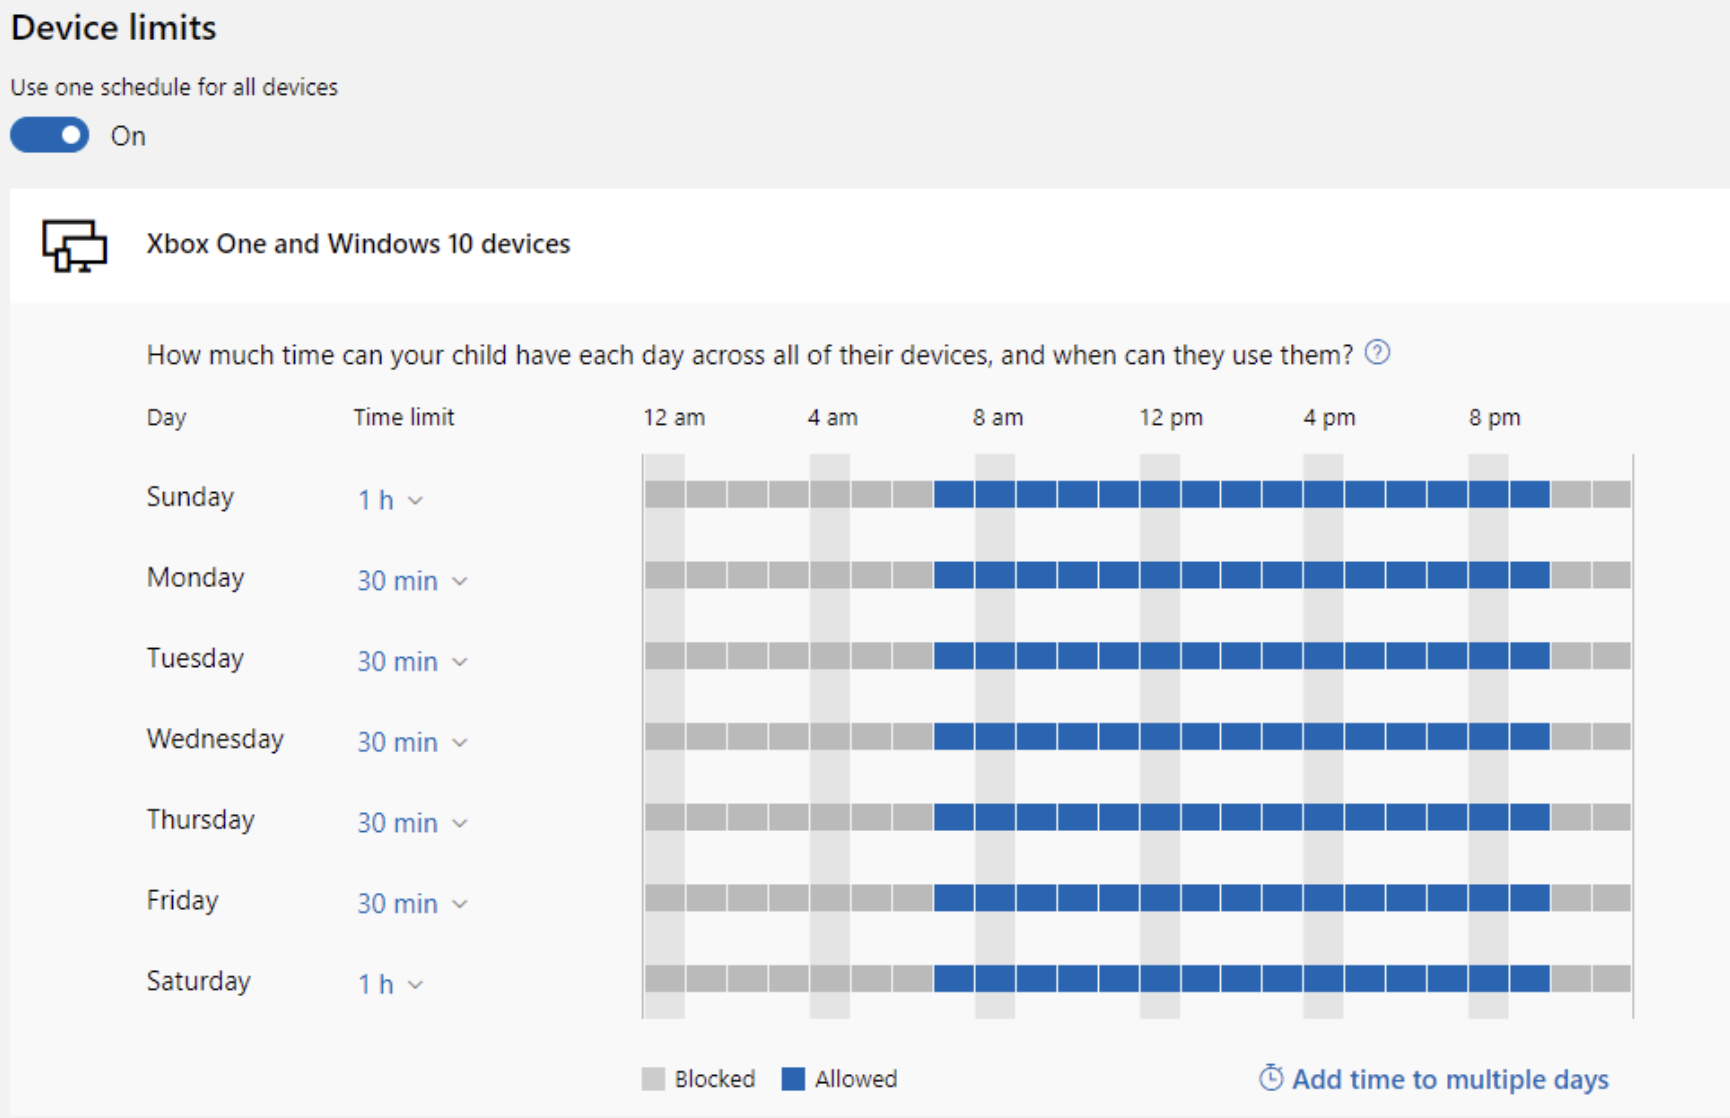Click the Xbox and Windows devices icon
This screenshot has width=1730, height=1118.
click(74, 245)
